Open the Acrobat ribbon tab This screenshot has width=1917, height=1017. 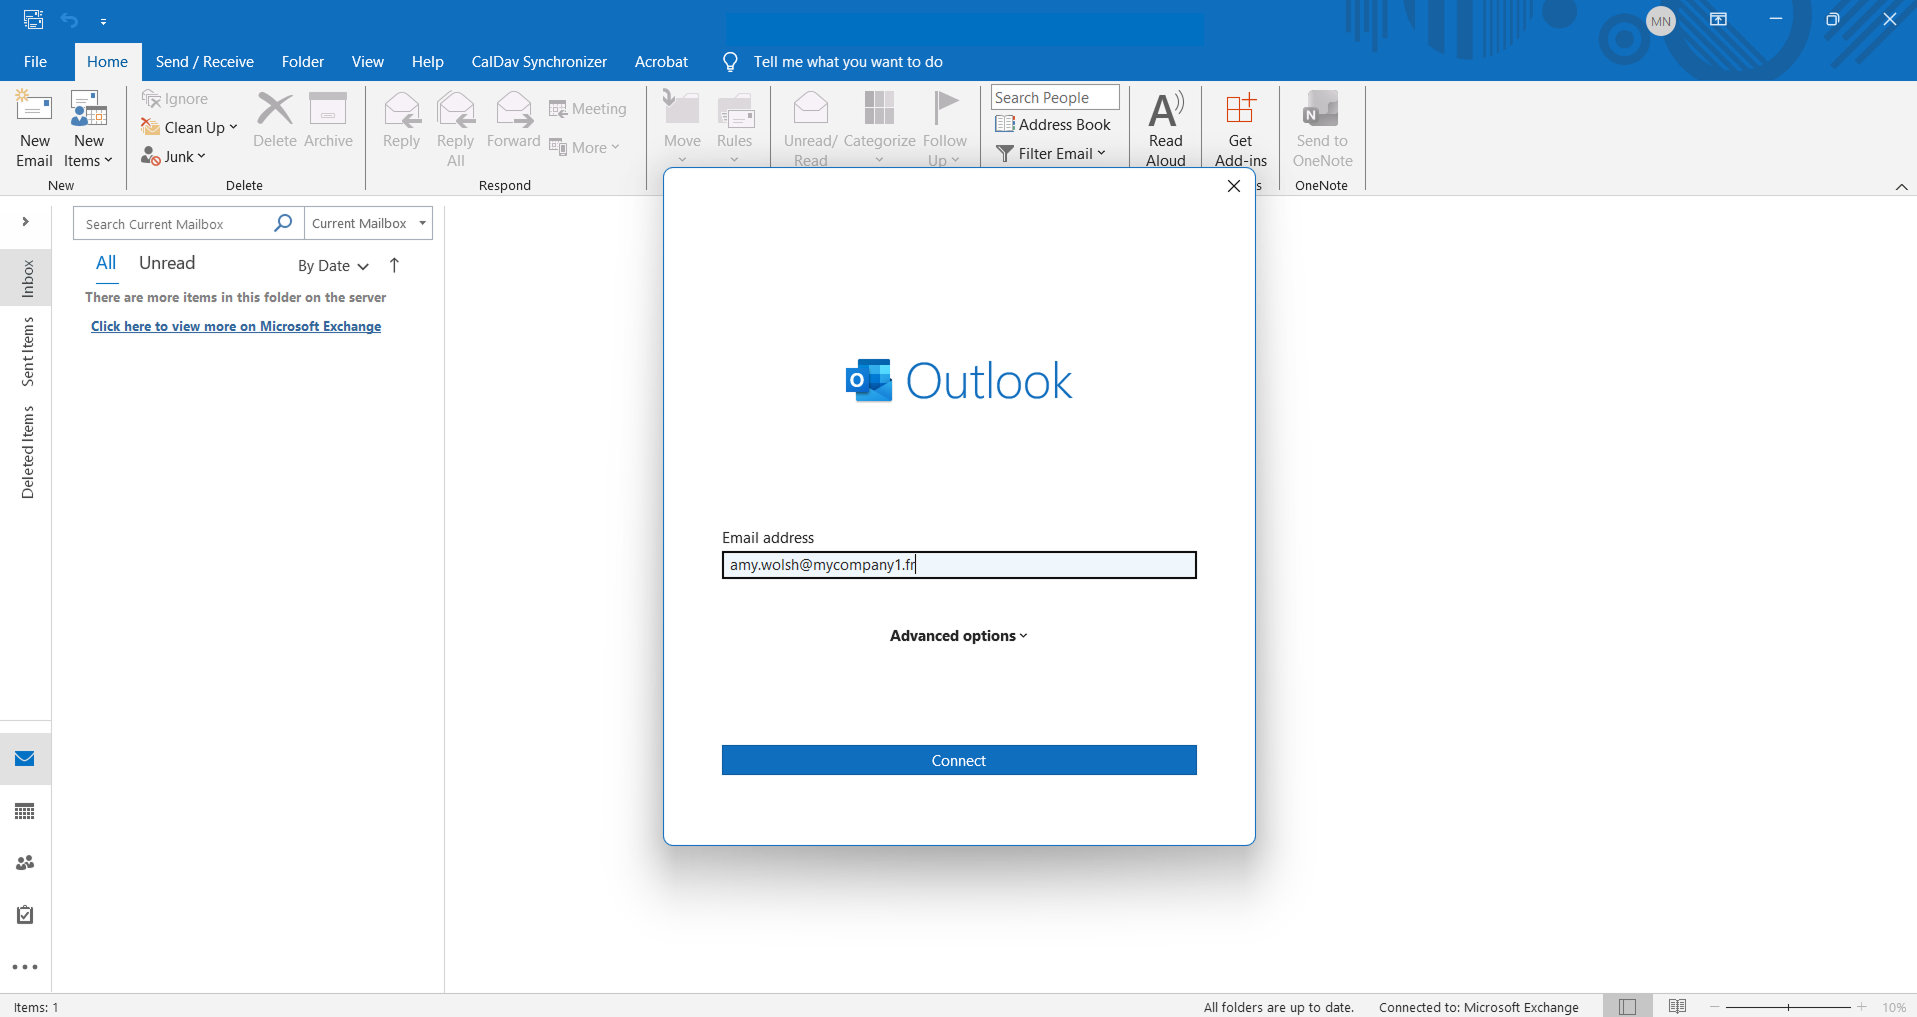661,62
